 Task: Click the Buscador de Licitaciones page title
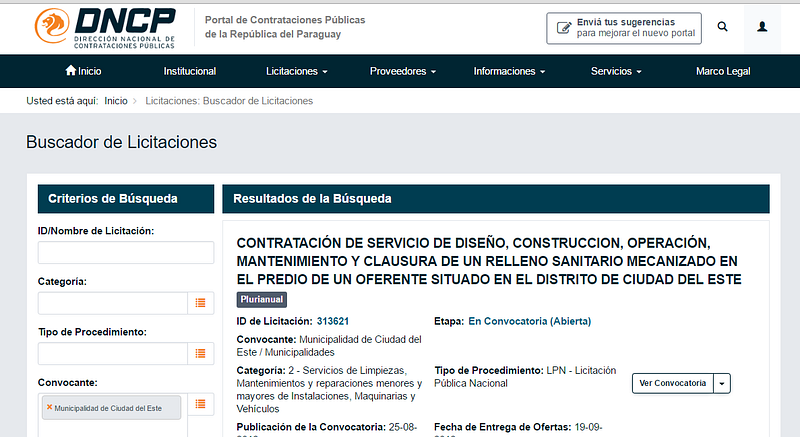[x=121, y=142]
